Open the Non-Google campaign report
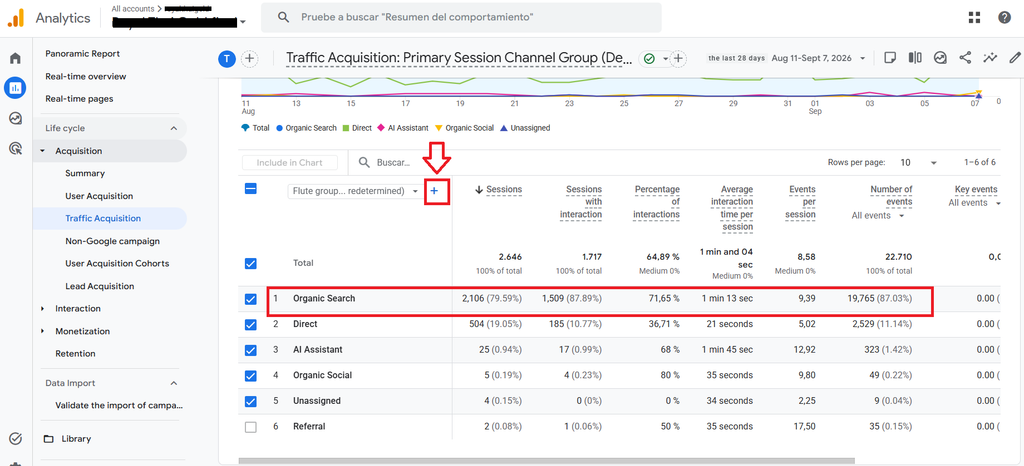 pyautogui.click(x=112, y=241)
